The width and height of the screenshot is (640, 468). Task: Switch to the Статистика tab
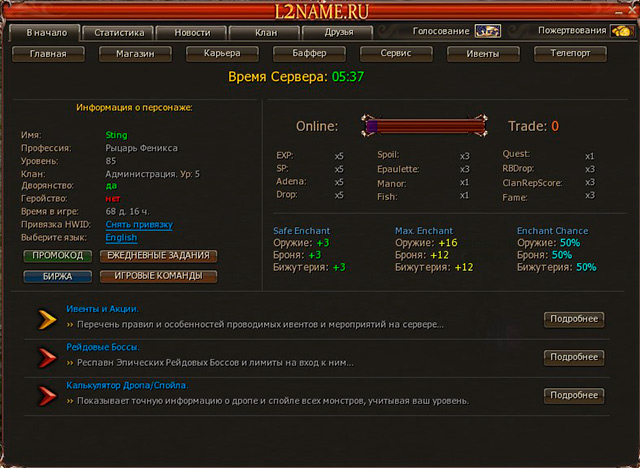click(119, 33)
